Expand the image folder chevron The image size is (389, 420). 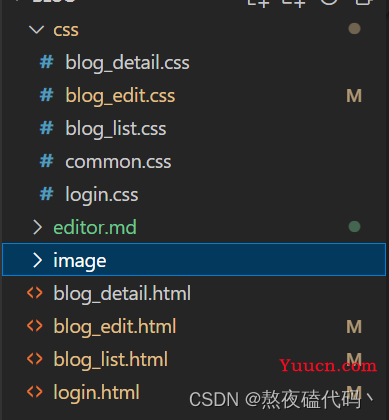click(x=37, y=260)
